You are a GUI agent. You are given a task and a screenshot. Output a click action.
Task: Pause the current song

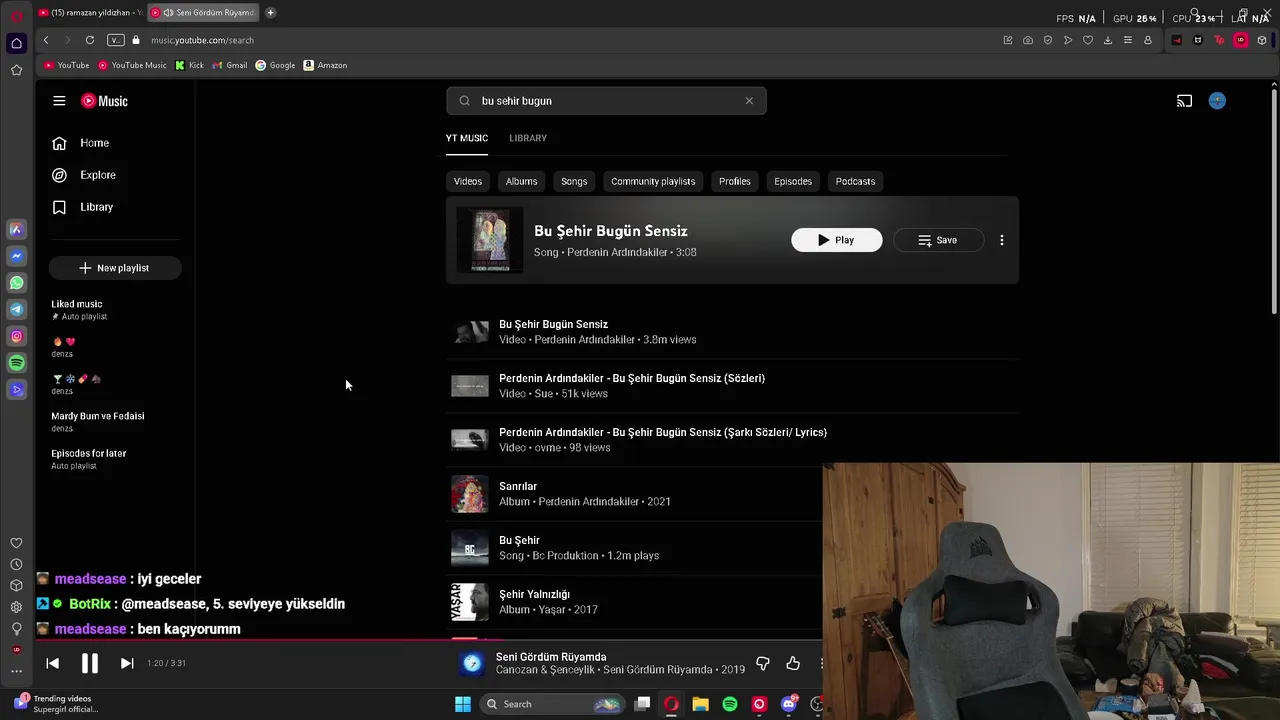tap(89, 663)
